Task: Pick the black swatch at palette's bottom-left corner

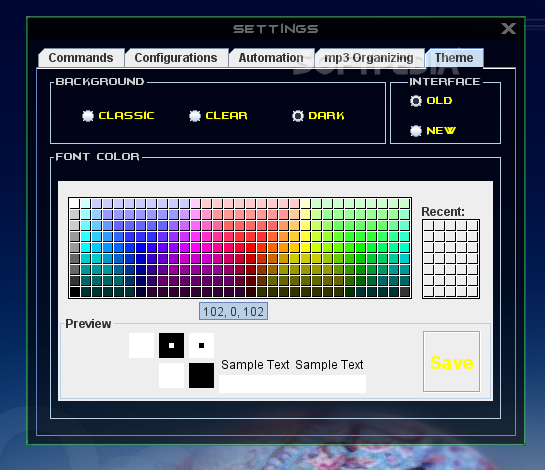Action: click(74, 292)
